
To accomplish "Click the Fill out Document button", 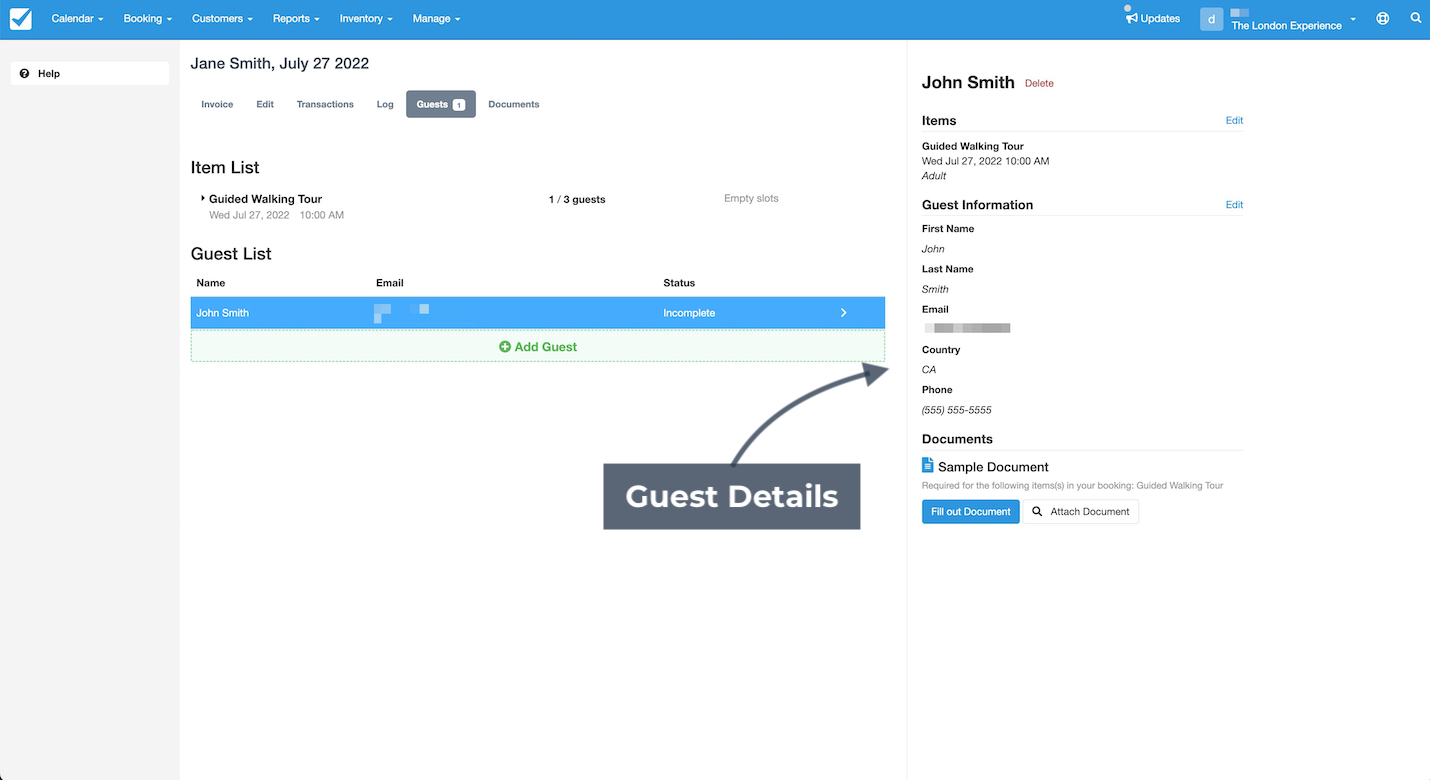I will coord(971,511).
